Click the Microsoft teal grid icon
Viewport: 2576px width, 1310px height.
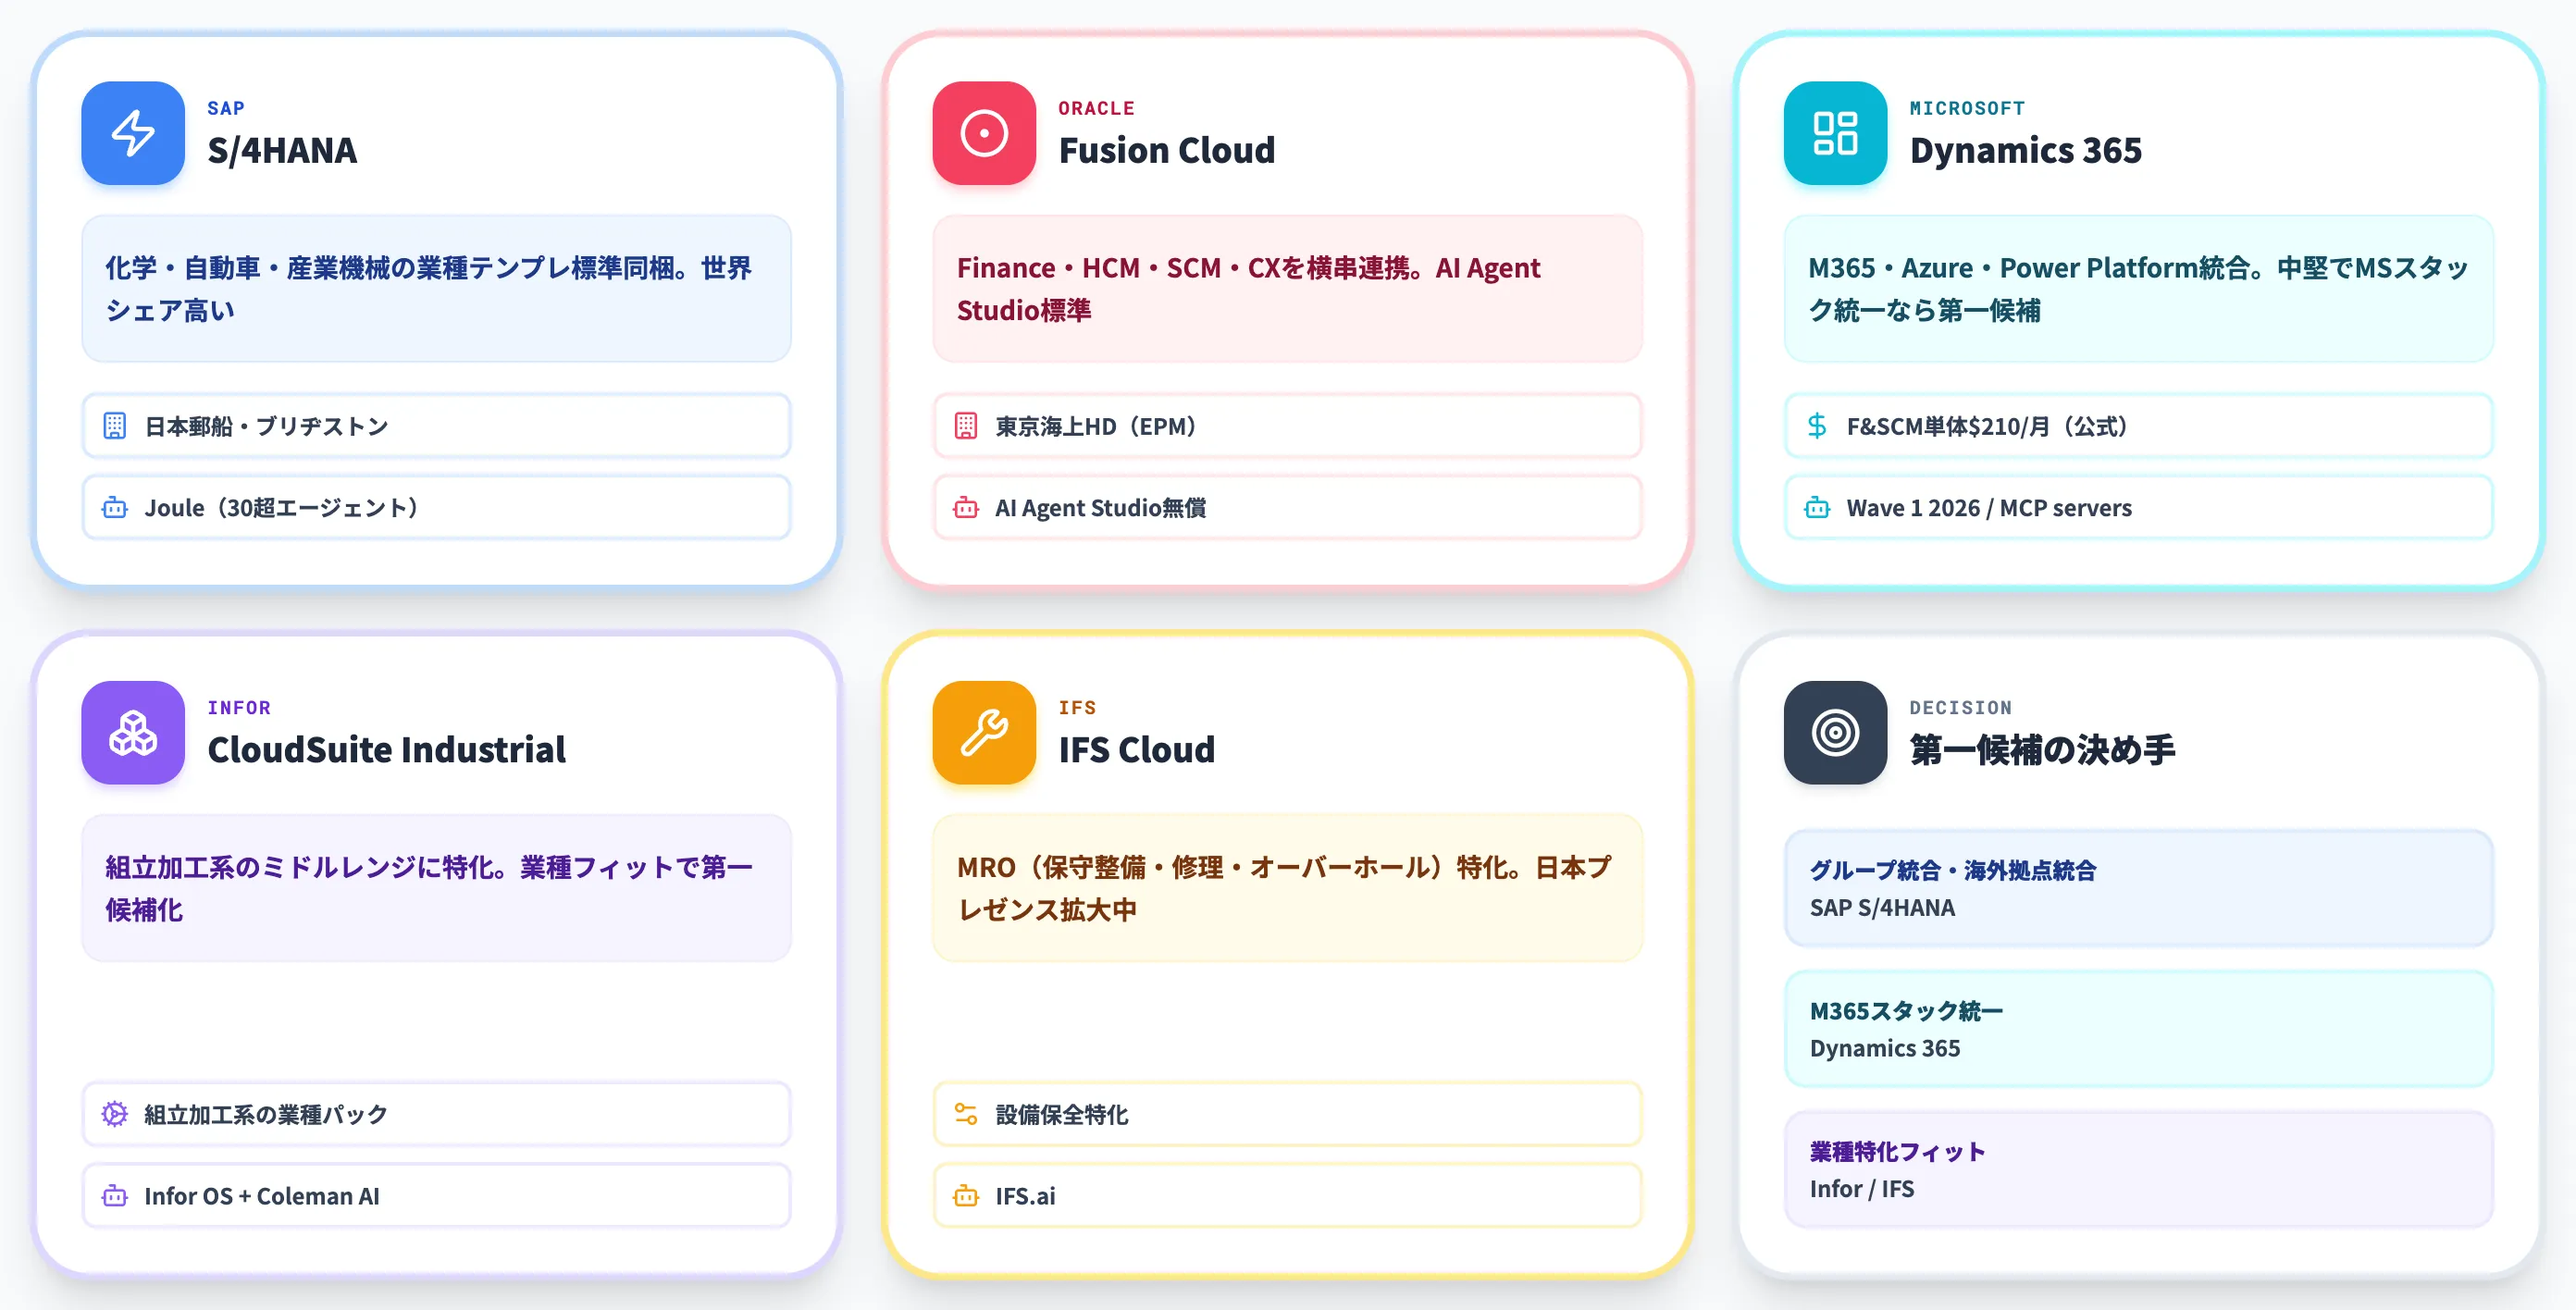(1835, 133)
